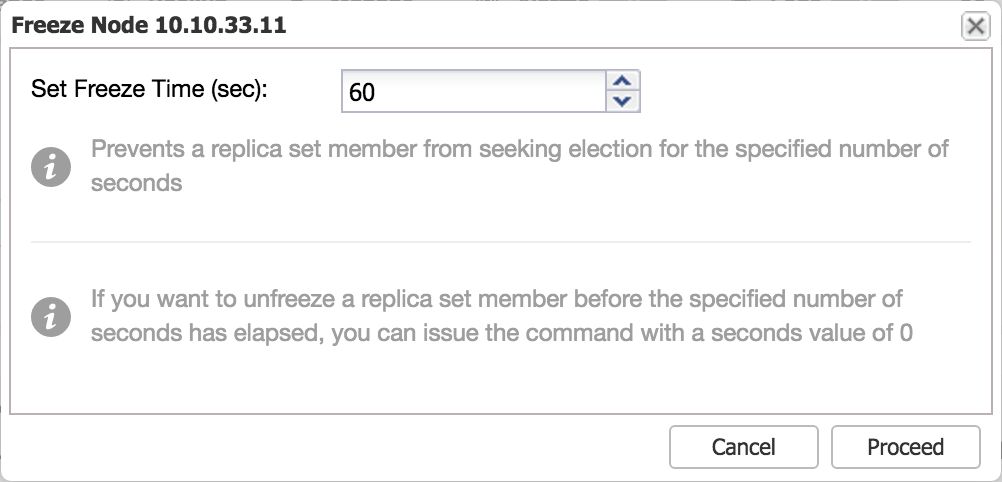Screen dimensions: 1002x482
Task: Click the Freeze Node 10.10.33.11 title
Action: point(149,26)
